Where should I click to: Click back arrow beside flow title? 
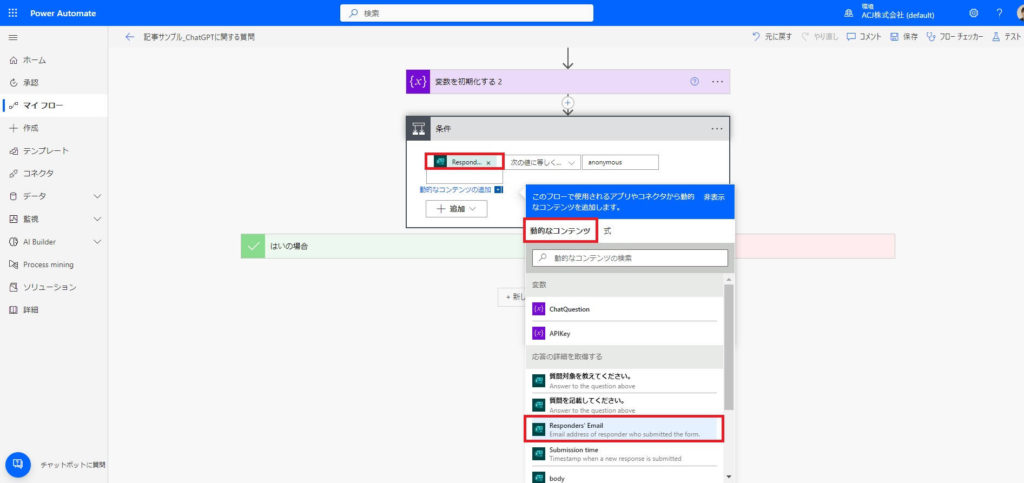tap(129, 37)
